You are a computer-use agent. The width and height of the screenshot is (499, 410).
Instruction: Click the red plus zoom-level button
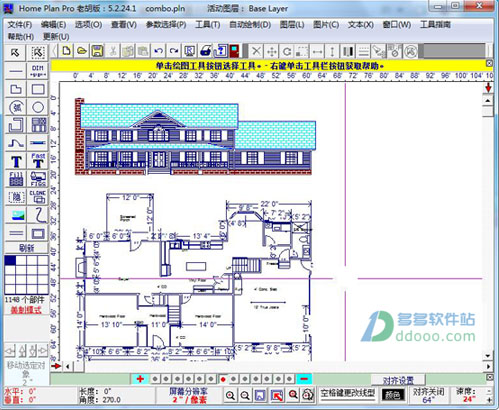[140, 379]
